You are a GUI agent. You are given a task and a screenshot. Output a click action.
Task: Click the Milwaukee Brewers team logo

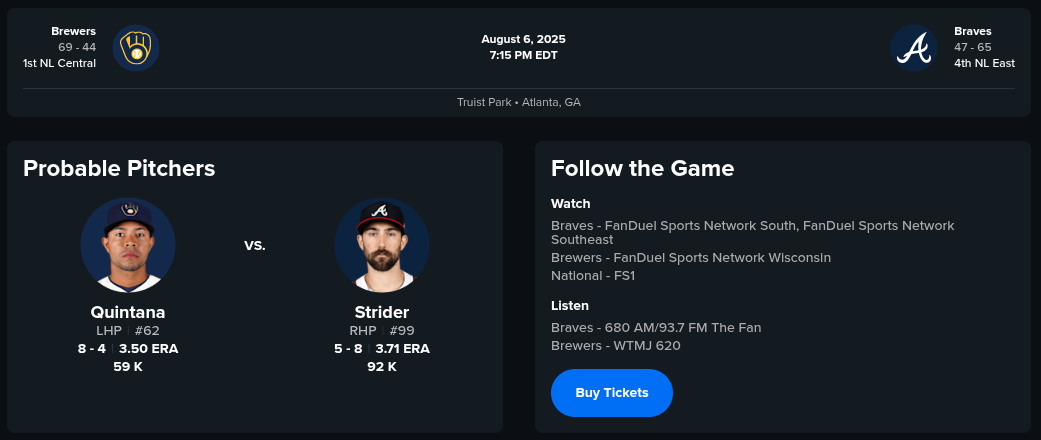[136, 47]
